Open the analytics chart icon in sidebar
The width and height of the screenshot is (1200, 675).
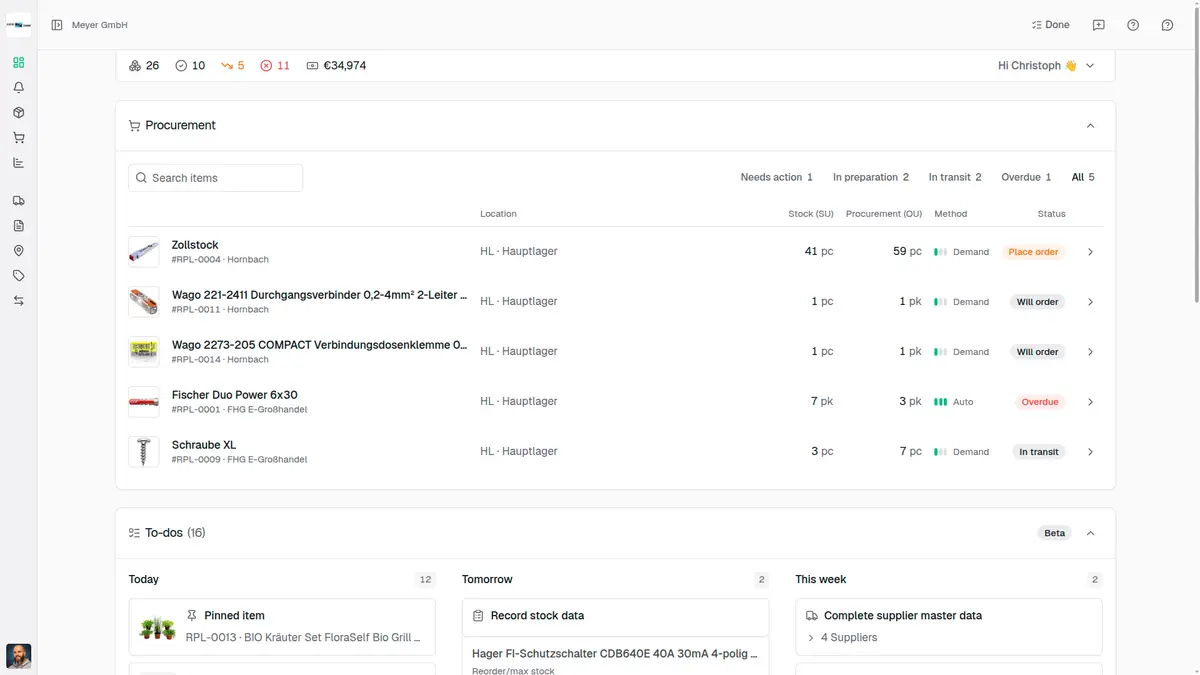18,163
